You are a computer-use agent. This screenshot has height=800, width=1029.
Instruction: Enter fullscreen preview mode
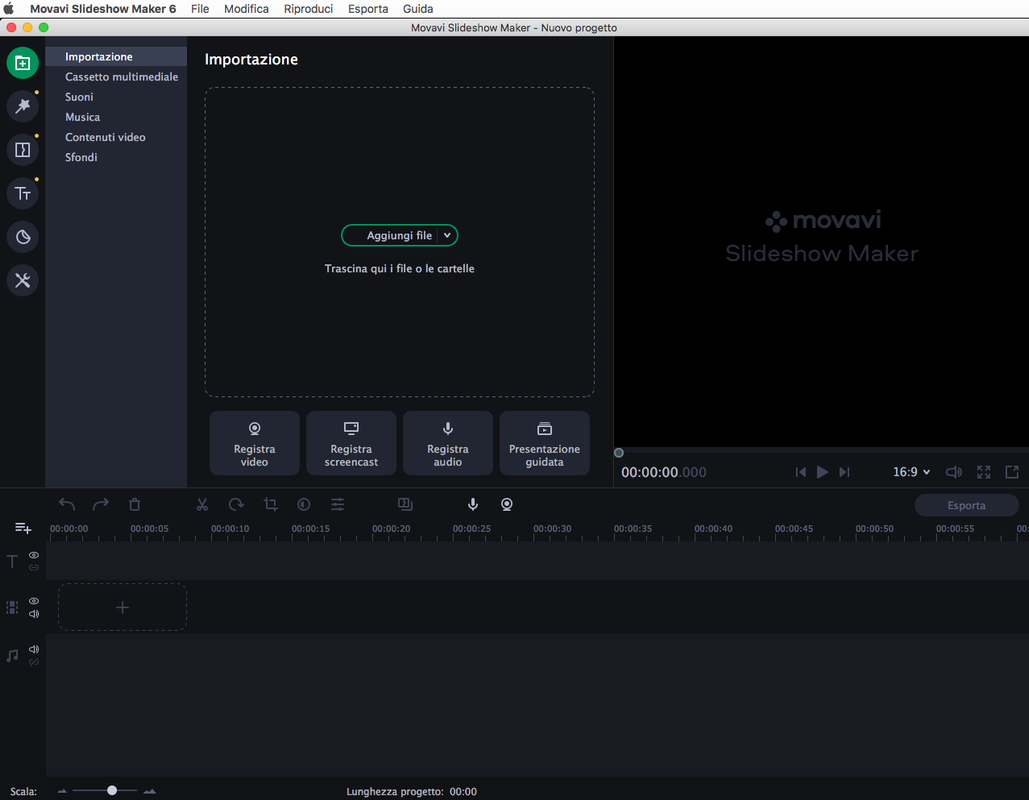coord(983,472)
